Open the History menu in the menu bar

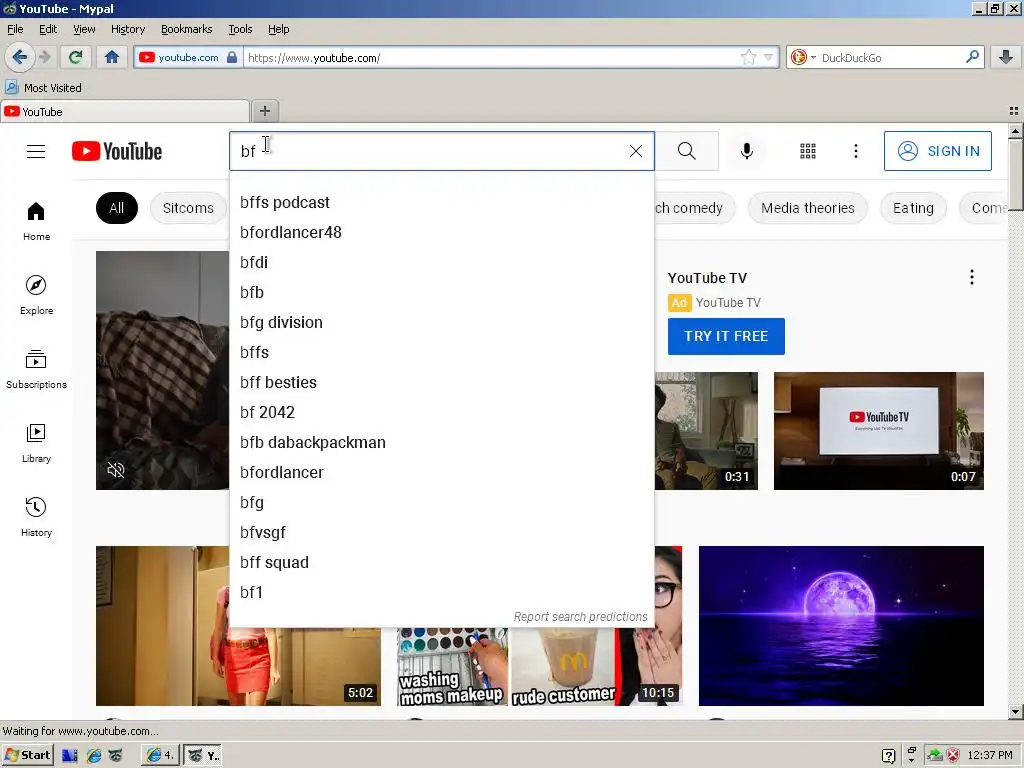[128, 29]
